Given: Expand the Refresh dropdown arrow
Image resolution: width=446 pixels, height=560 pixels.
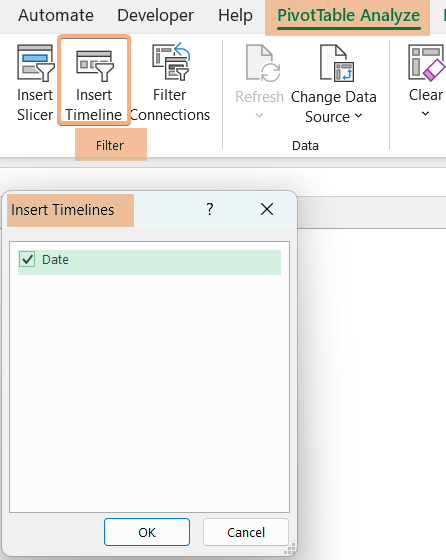Looking at the screenshot, I should pos(260,115).
